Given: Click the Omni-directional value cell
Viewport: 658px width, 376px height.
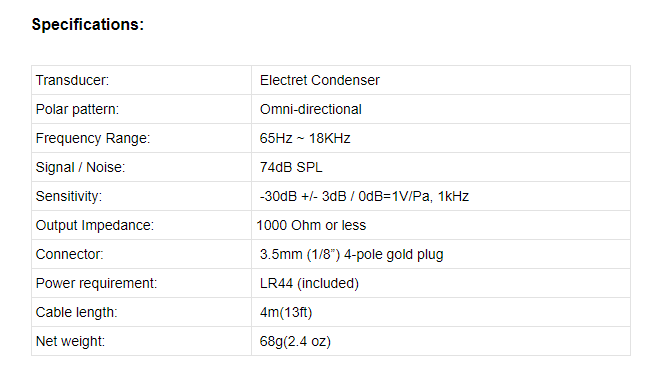Looking at the screenshot, I should [x=441, y=109].
